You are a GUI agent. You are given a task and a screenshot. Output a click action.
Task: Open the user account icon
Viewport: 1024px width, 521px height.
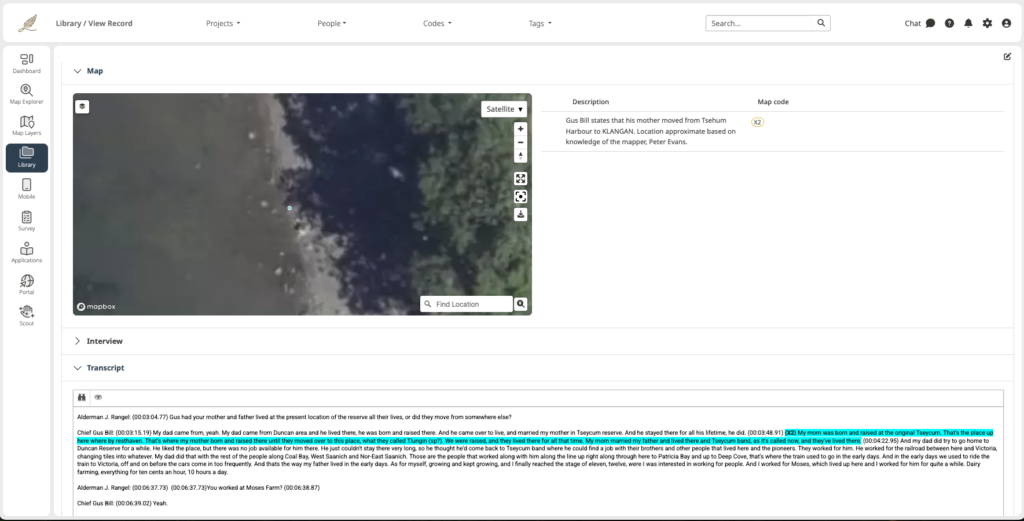pyautogui.click(x=1006, y=23)
